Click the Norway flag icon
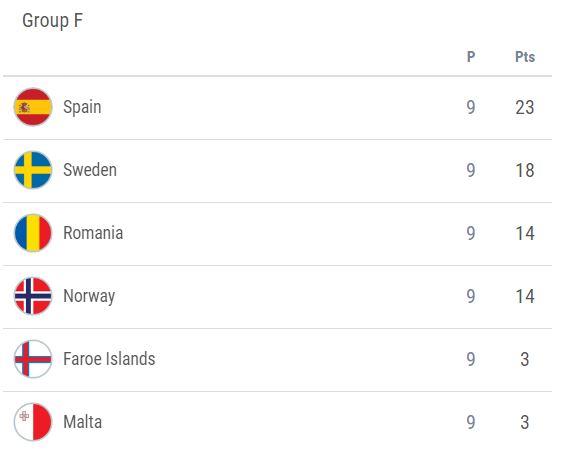The height and width of the screenshot is (469, 575). [33, 296]
